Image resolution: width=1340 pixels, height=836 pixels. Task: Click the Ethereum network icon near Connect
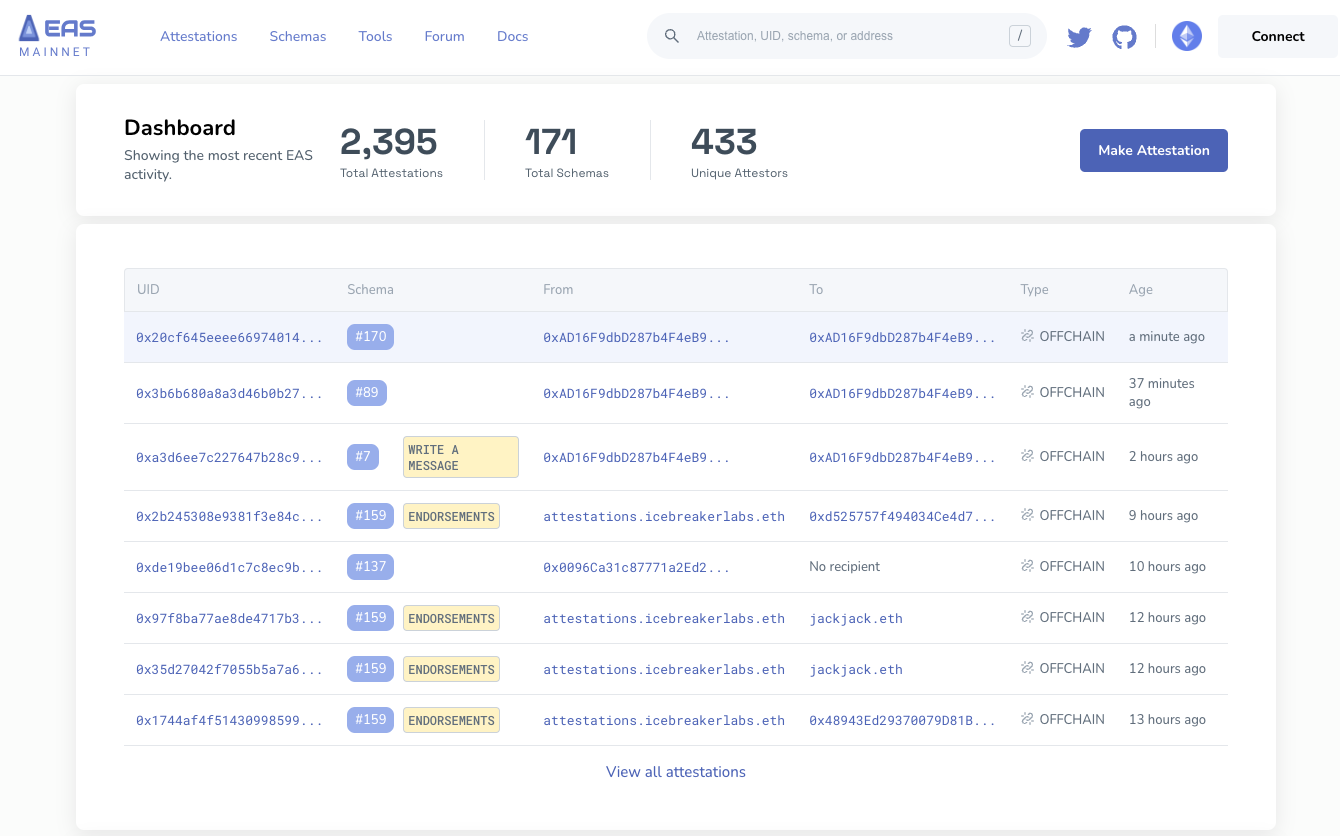1187,36
